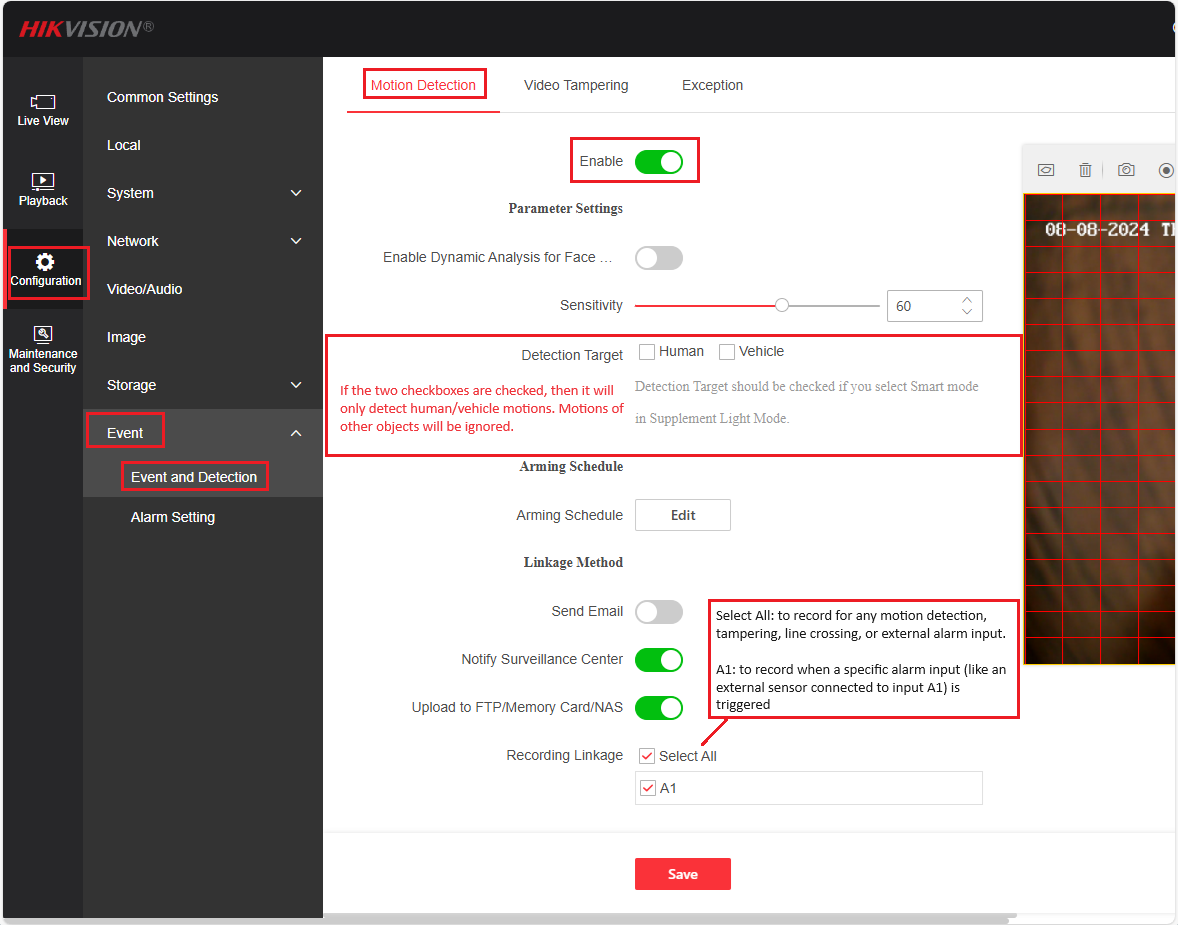
Task: Click Edit for Arming Schedule
Action: point(683,515)
